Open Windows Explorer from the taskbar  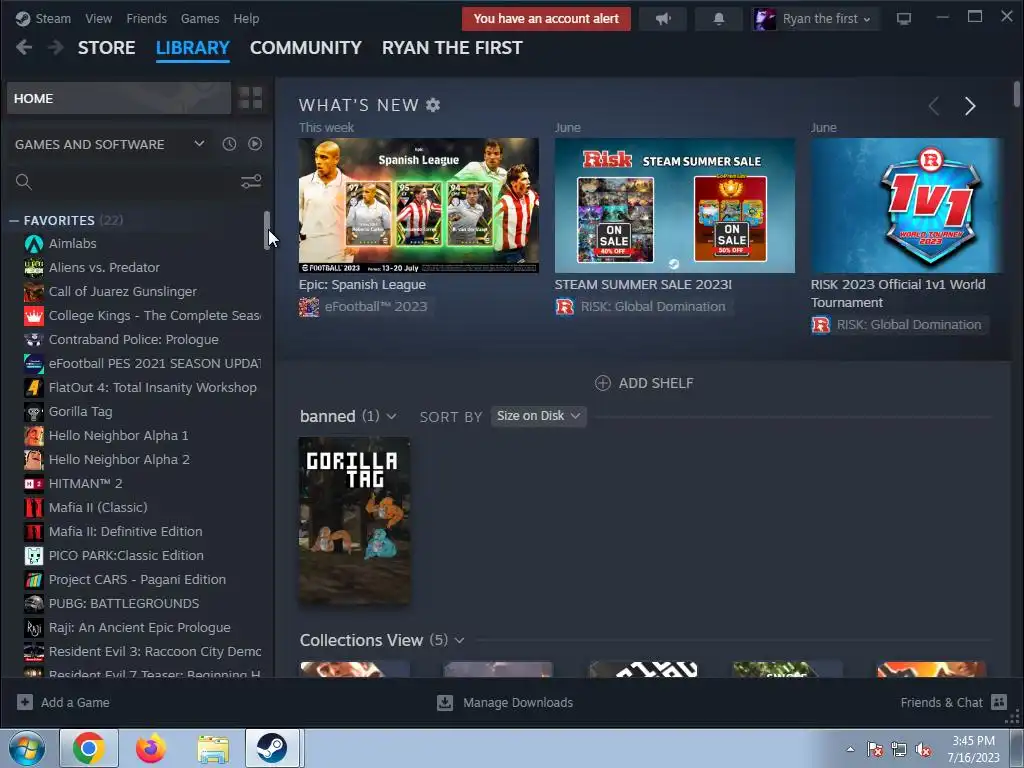point(213,748)
